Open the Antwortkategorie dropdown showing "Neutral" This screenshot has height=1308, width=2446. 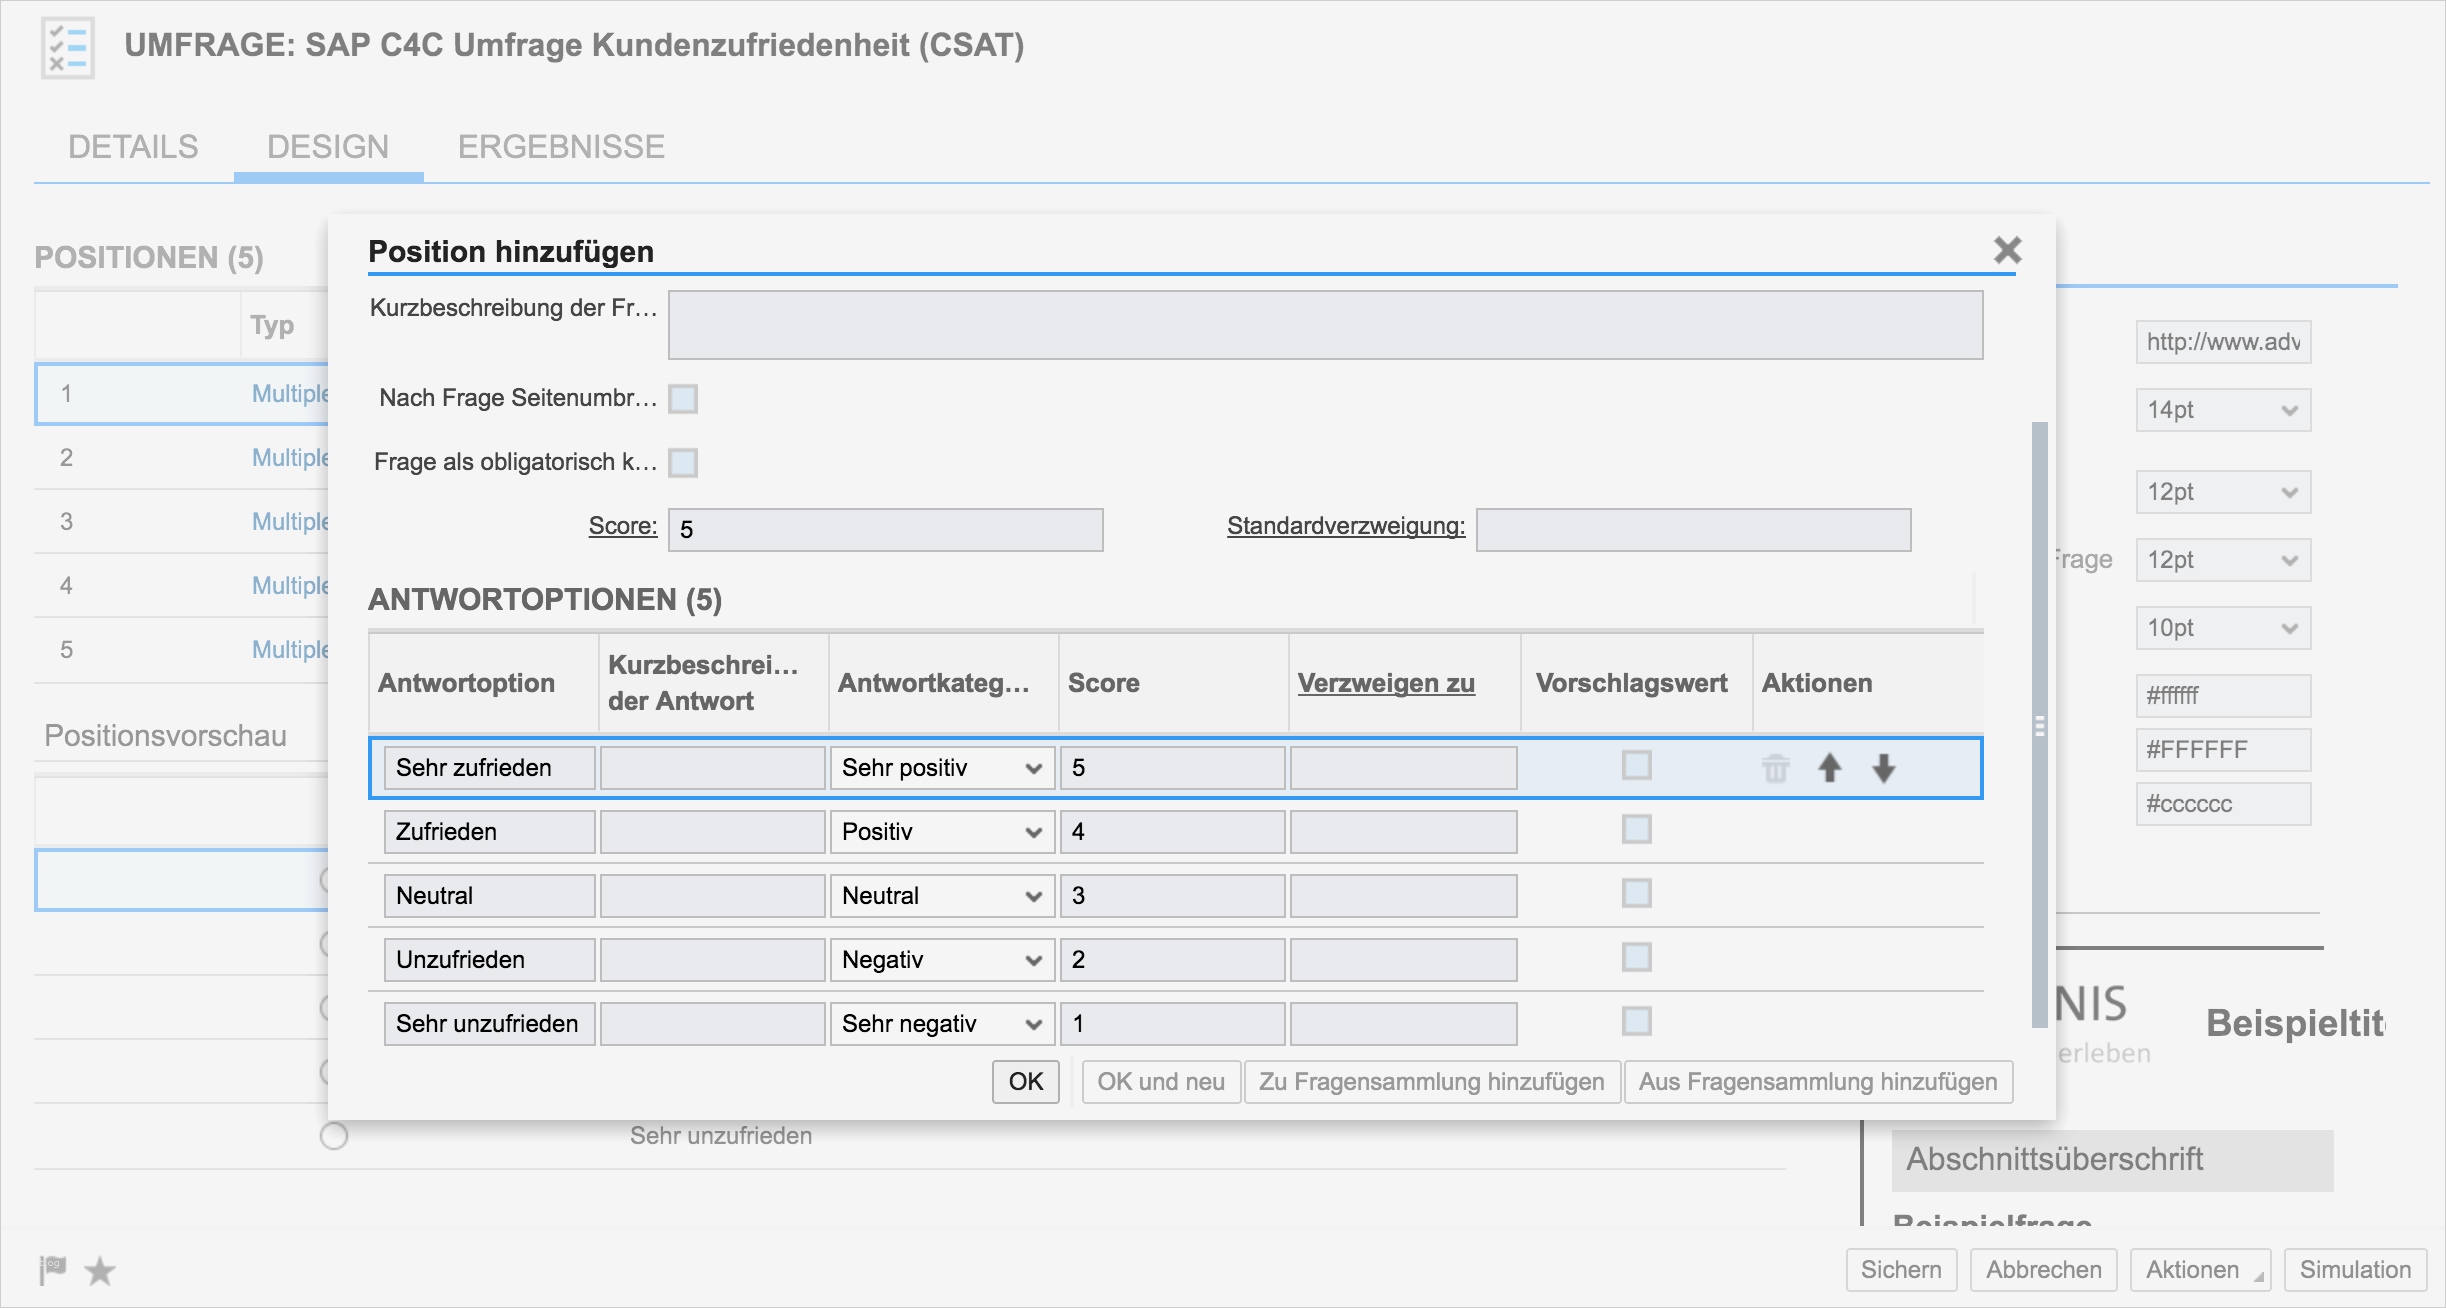pyautogui.click(x=1035, y=895)
